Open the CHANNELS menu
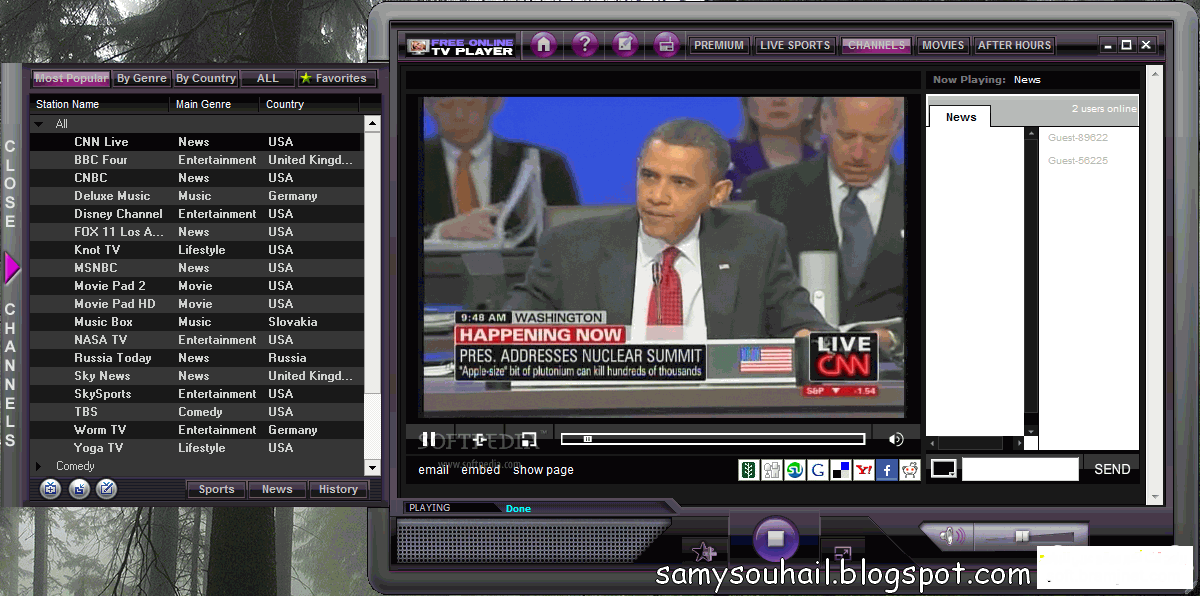 point(876,45)
